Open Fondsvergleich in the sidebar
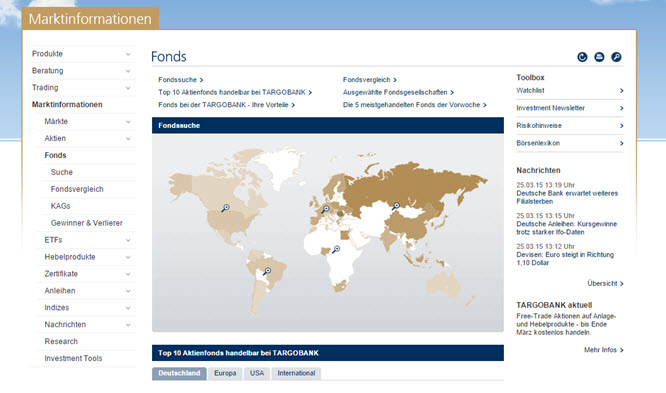 pos(77,189)
